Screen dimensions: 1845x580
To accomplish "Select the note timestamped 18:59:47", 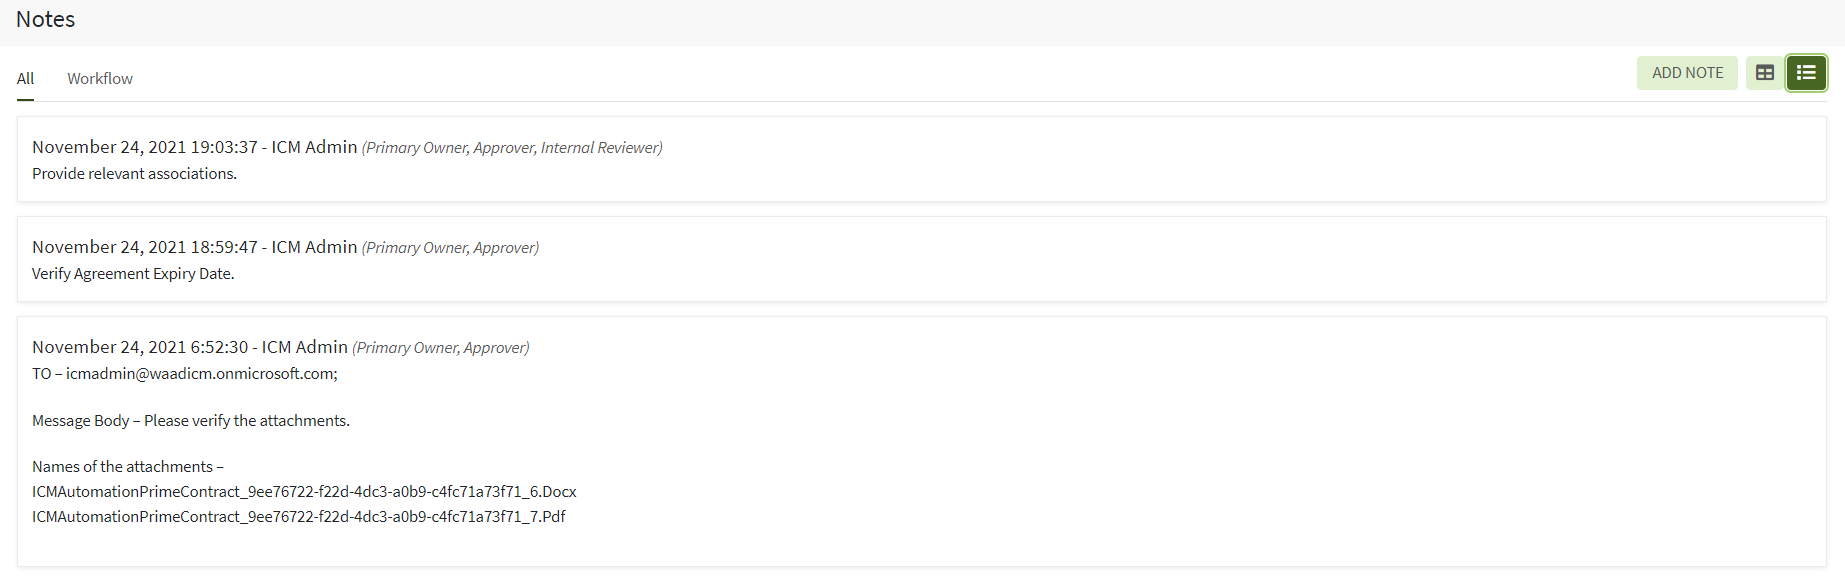I will (x=194, y=247).
